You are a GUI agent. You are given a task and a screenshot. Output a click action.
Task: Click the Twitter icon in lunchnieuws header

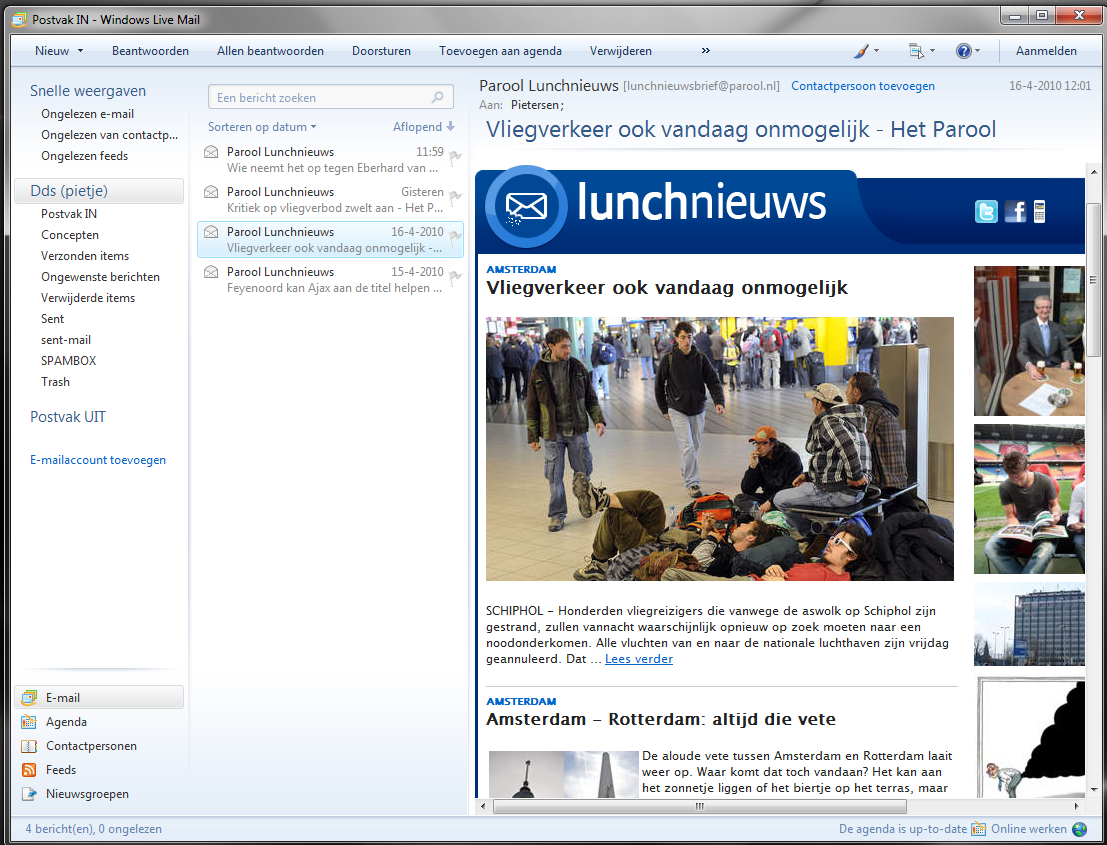986,211
